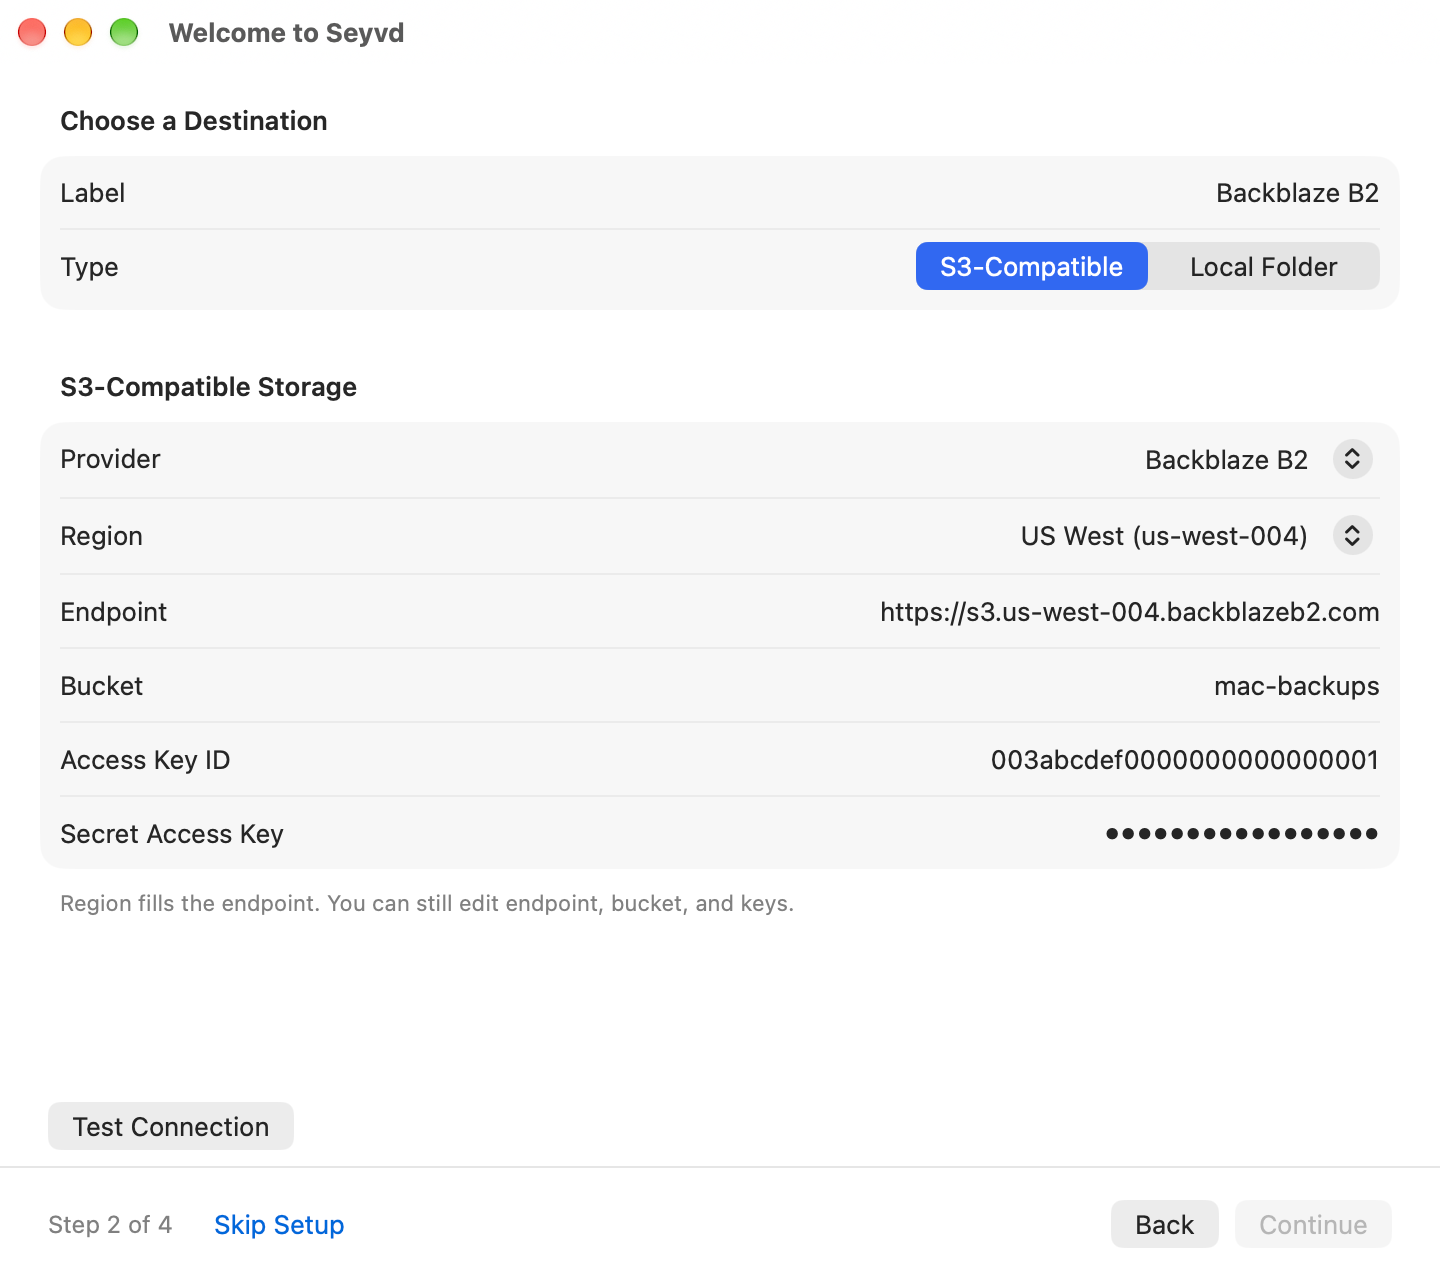Click the Skip Setup link

pyautogui.click(x=279, y=1225)
